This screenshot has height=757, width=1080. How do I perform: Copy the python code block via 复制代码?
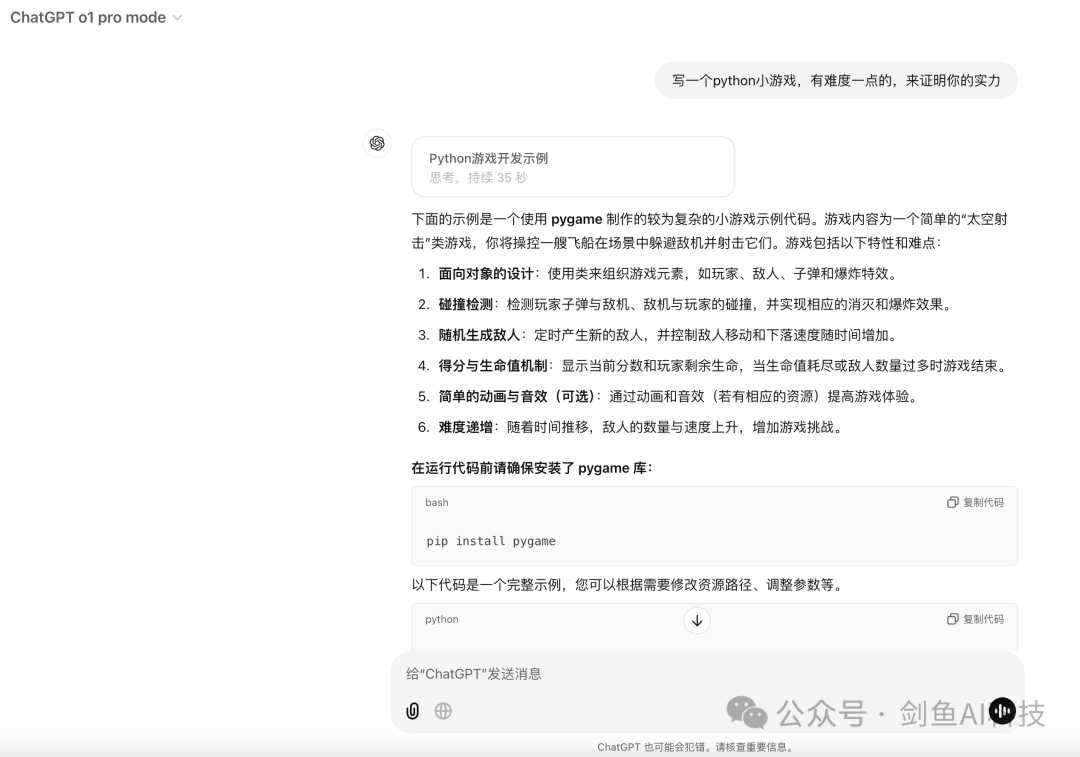coord(975,619)
